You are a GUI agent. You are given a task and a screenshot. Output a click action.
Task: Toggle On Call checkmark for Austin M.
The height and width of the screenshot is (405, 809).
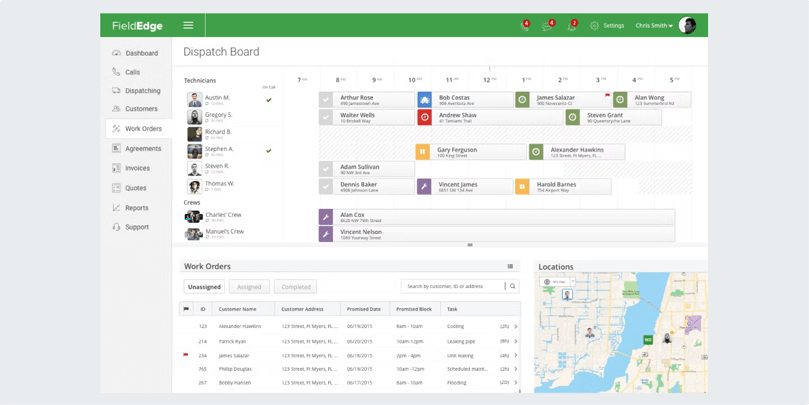pyautogui.click(x=269, y=100)
